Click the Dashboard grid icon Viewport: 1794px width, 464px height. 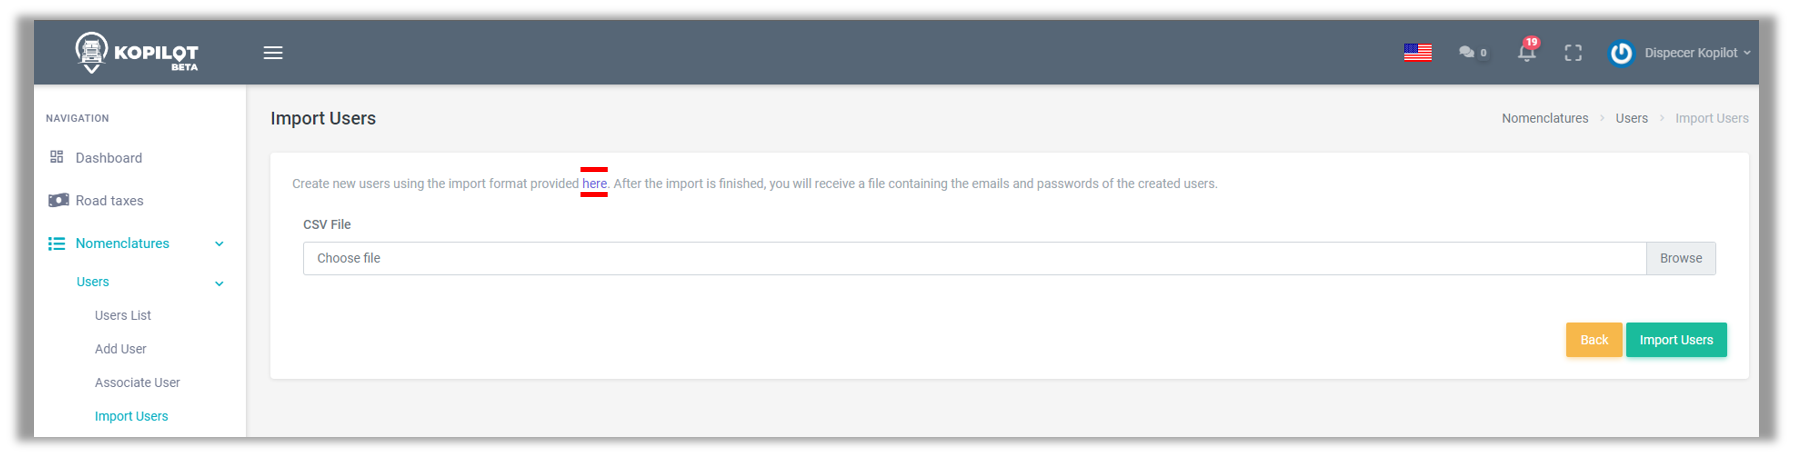point(57,157)
